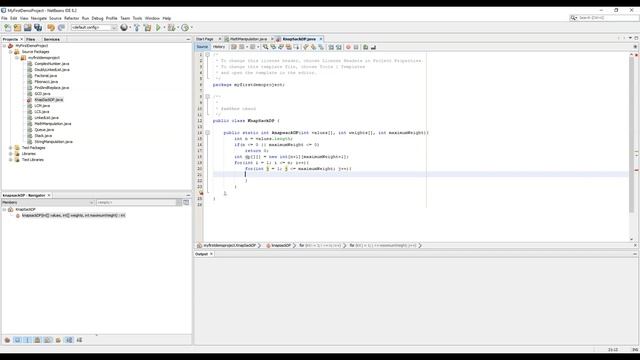The image size is (640, 360).
Task: Click the Clean and Build Project icon
Action: pyautogui.click(x=147, y=27)
